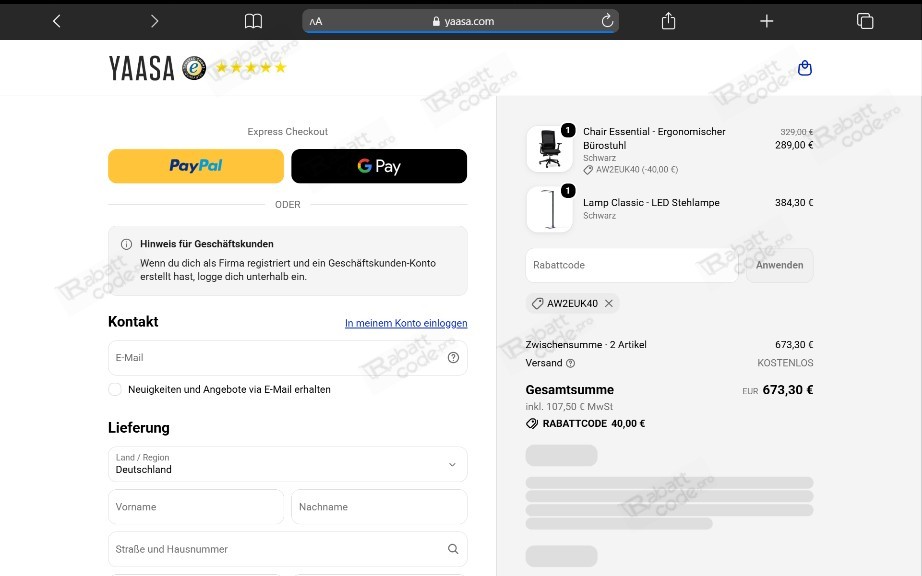Click the Lamp Classic price 384,30 €
The image size is (922, 576).
coord(794,202)
